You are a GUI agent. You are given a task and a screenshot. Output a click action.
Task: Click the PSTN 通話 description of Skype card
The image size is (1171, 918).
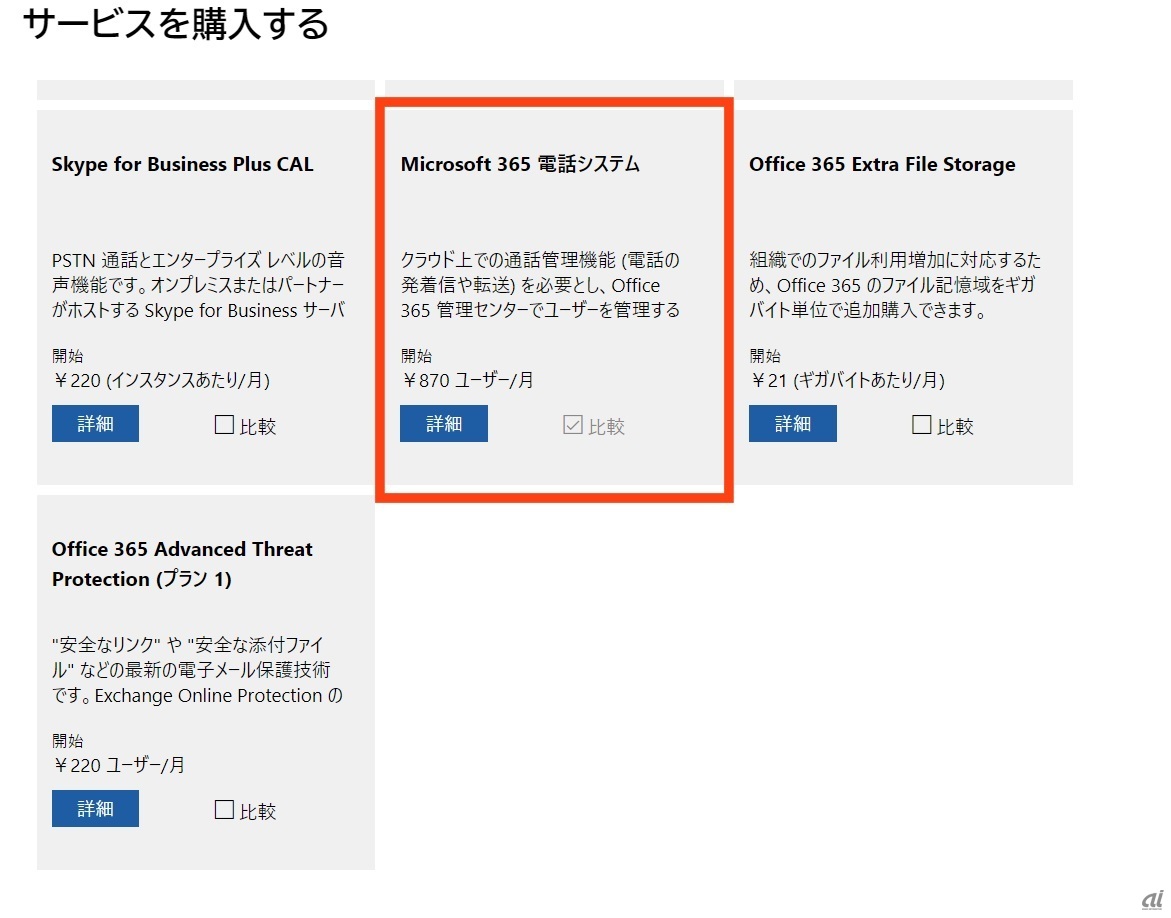coord(198,285)
